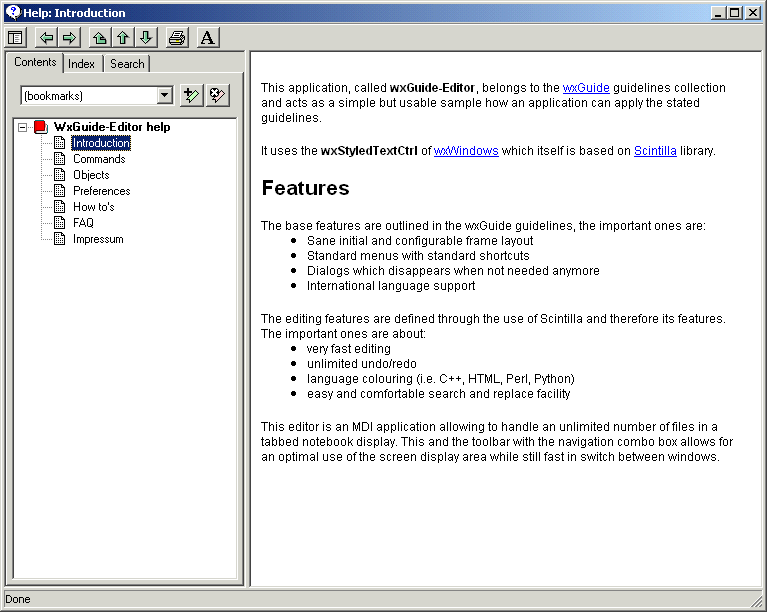The height and width of the screenshot is (612, 767).
Task: Switch to the Search tab
Action: point(127,64)
